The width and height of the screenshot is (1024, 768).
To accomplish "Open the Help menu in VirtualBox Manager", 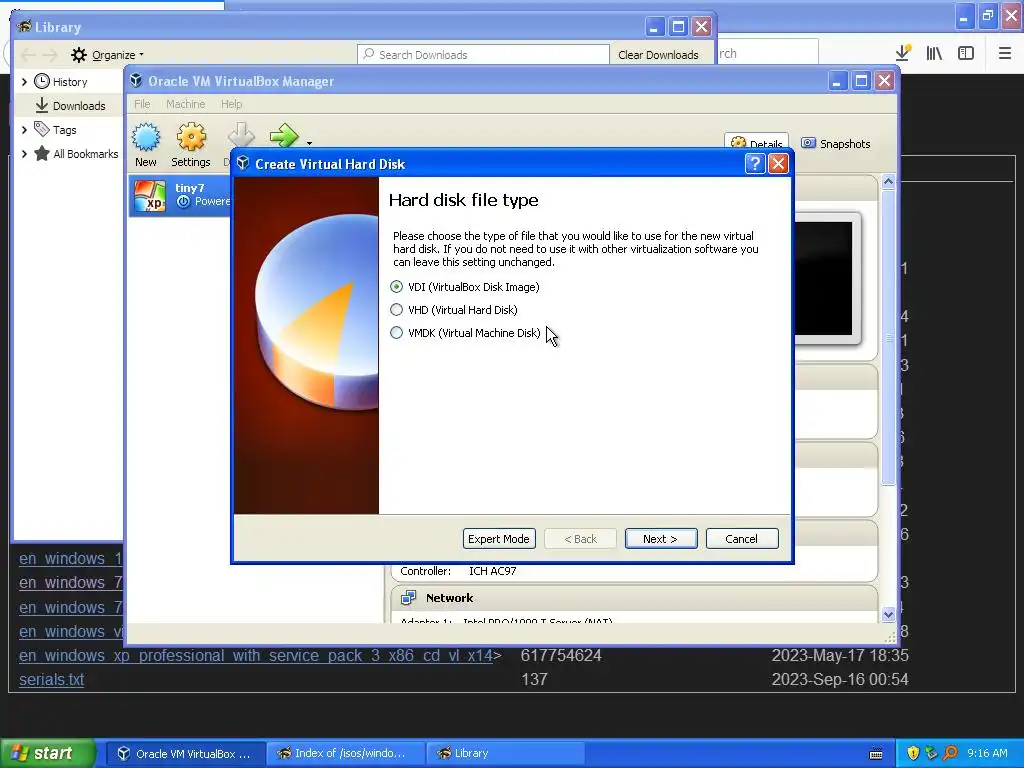I will pyautogui.click(x=231, y=104).
